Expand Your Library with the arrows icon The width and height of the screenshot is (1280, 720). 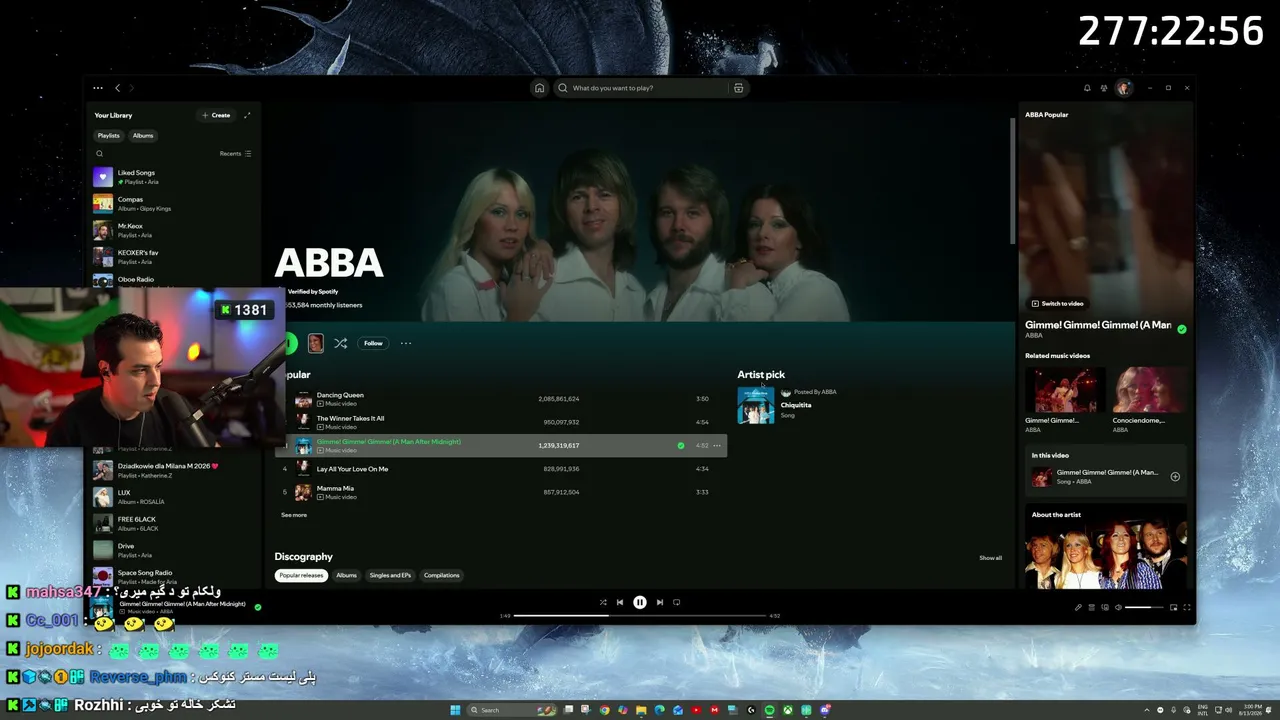coord(247,115)
